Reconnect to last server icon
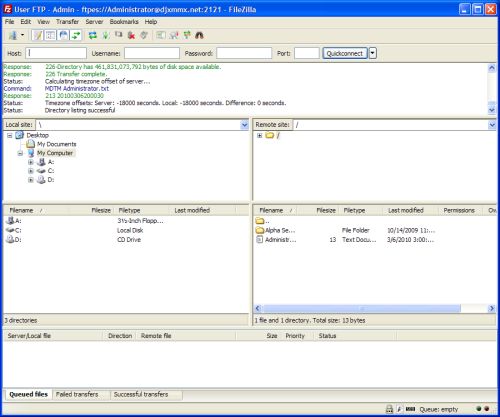500x417 pixels. coord(144,35)
